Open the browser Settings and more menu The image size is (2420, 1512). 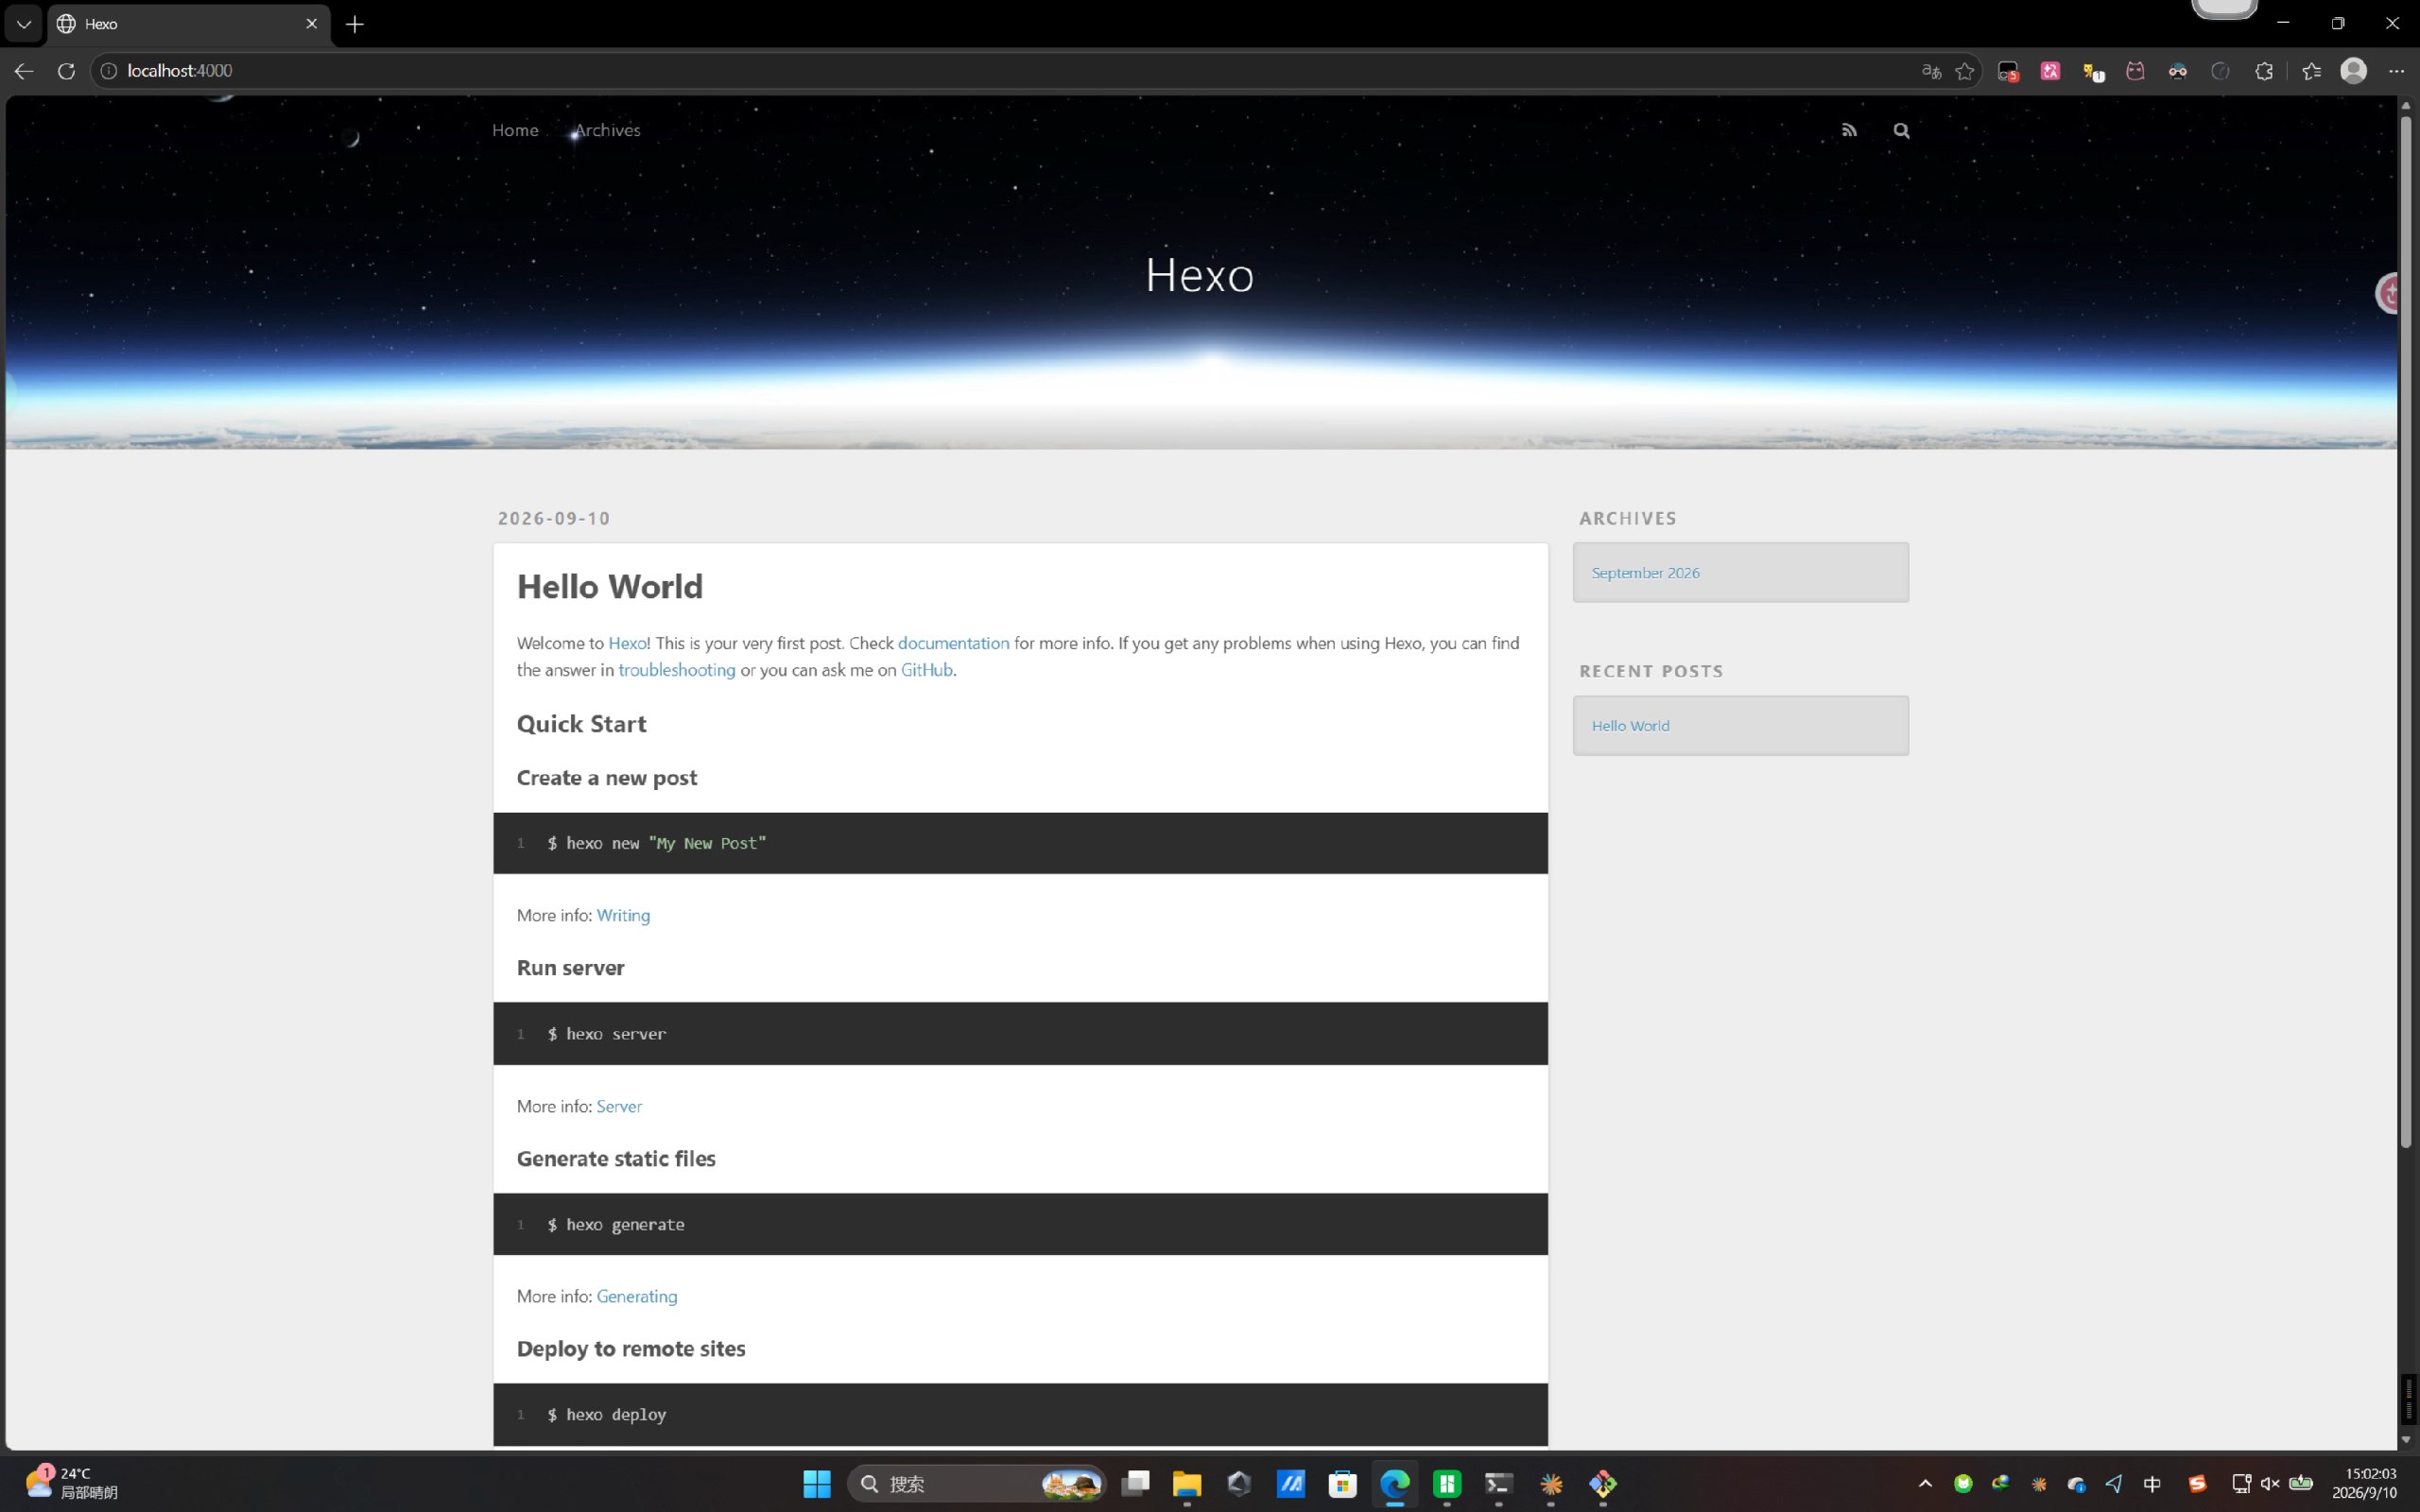point(2396,71)
